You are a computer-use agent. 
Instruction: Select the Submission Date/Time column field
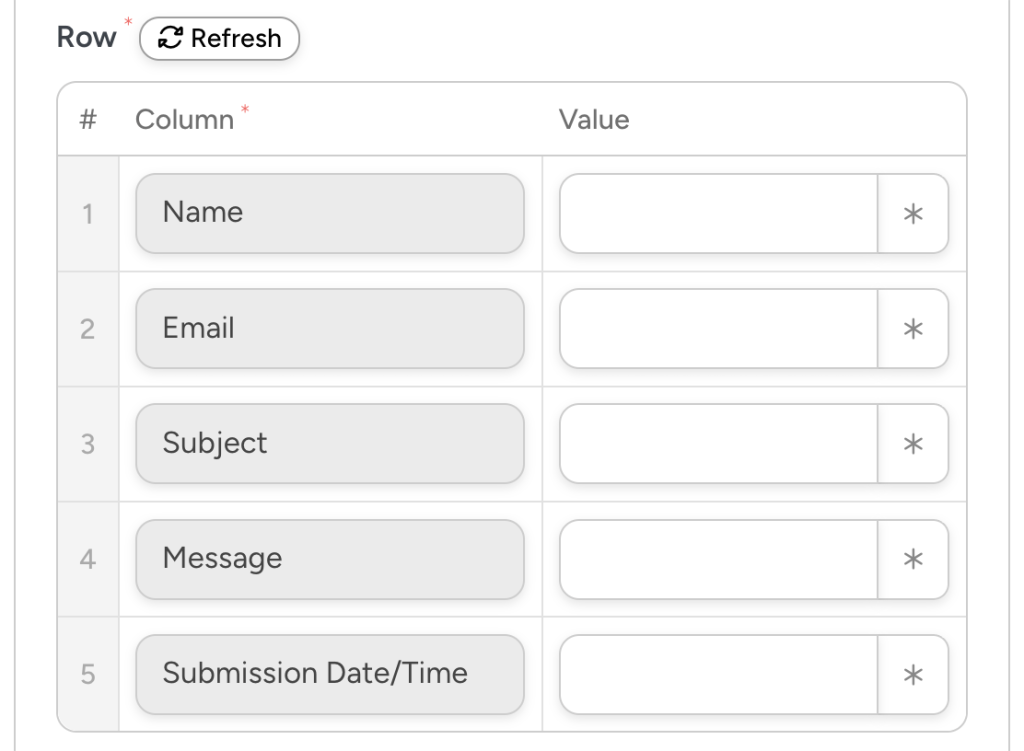pos(330,674)
